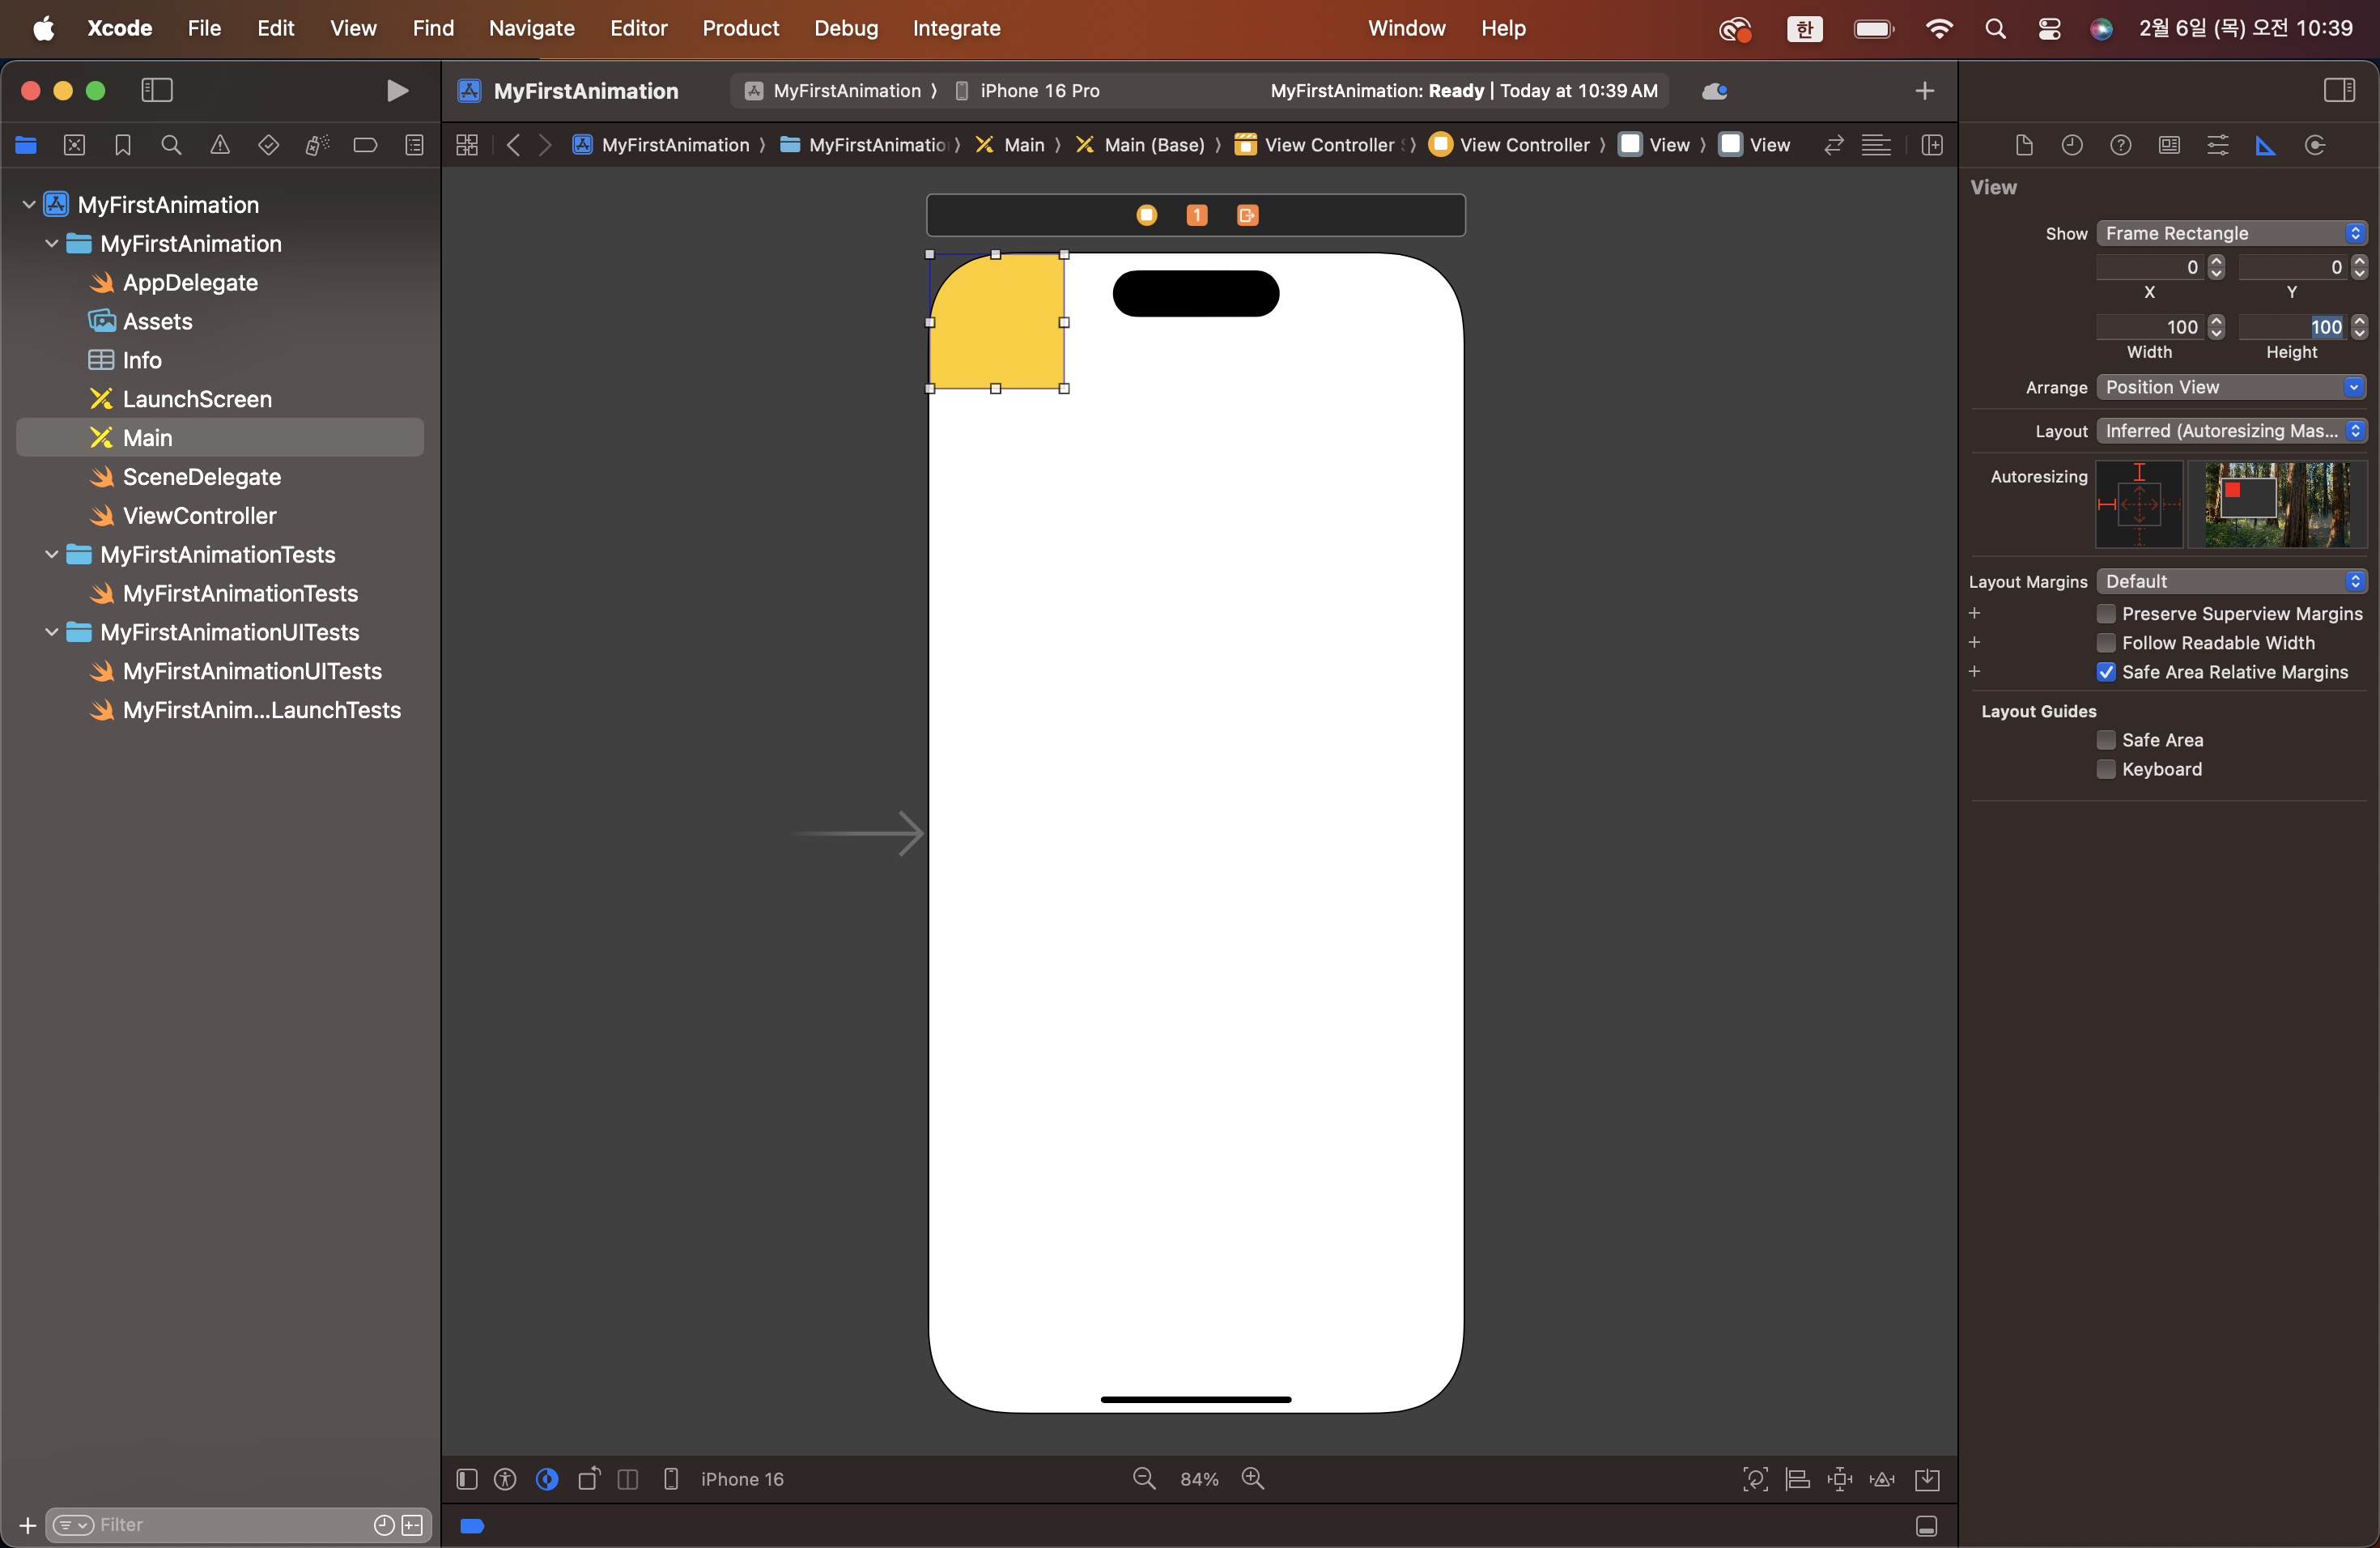Open the Connections inspector icon

pyautogui.click(x=2314, y=146)
